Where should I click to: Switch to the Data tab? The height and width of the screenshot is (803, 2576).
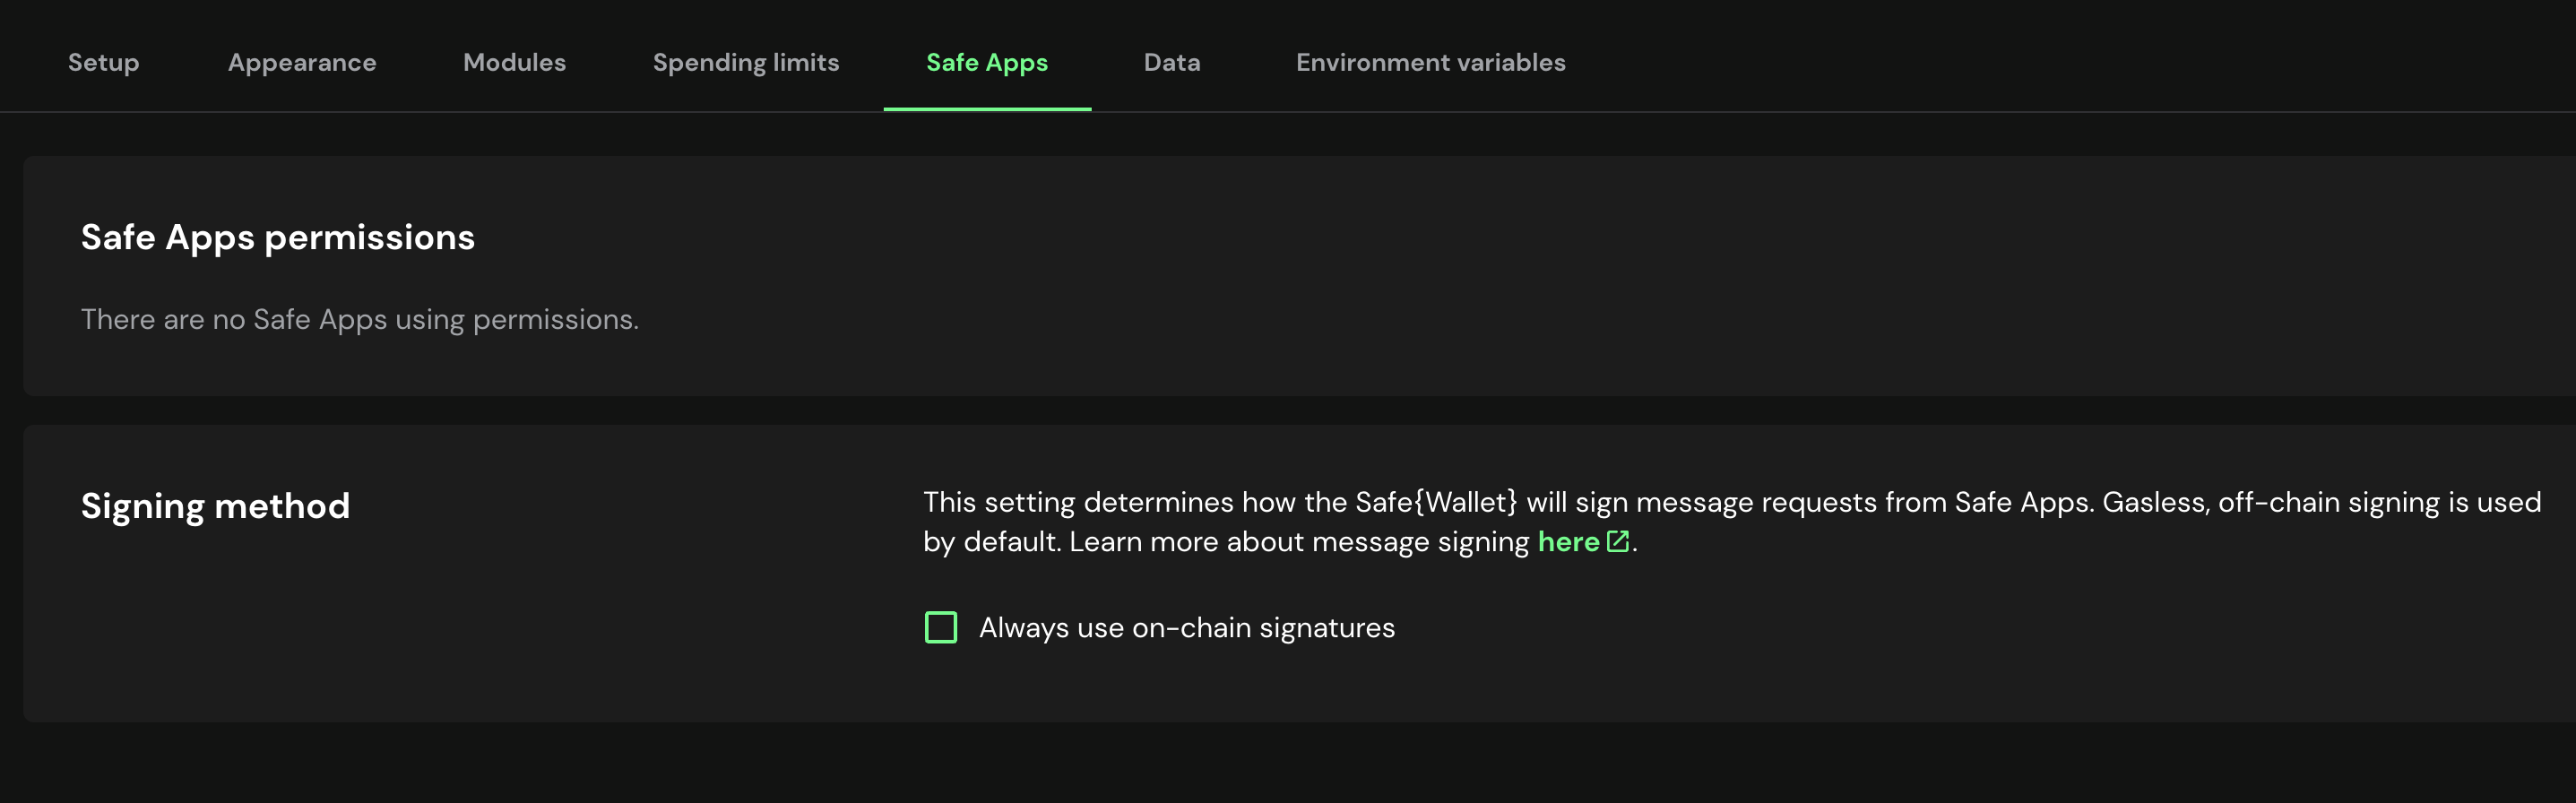point(1171,62)
